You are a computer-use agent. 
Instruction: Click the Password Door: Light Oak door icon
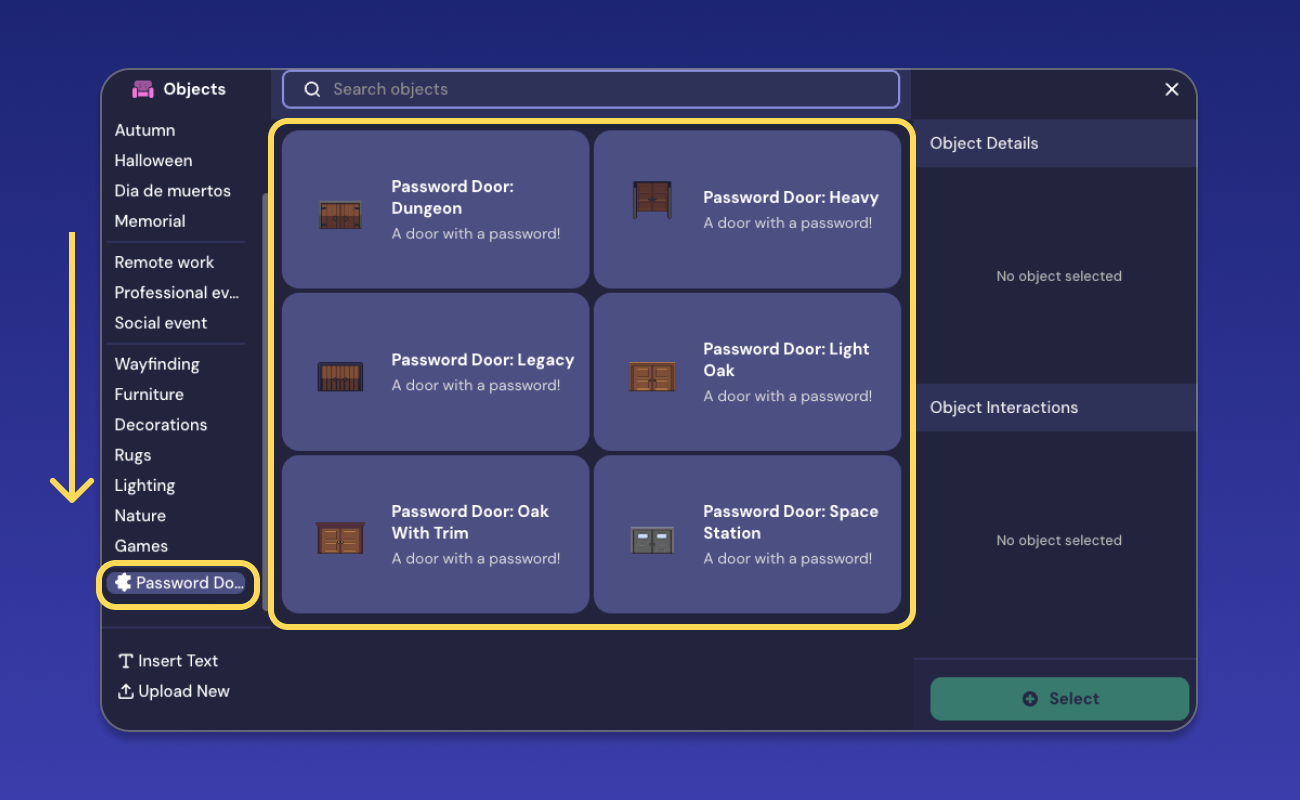pos(652,375)
